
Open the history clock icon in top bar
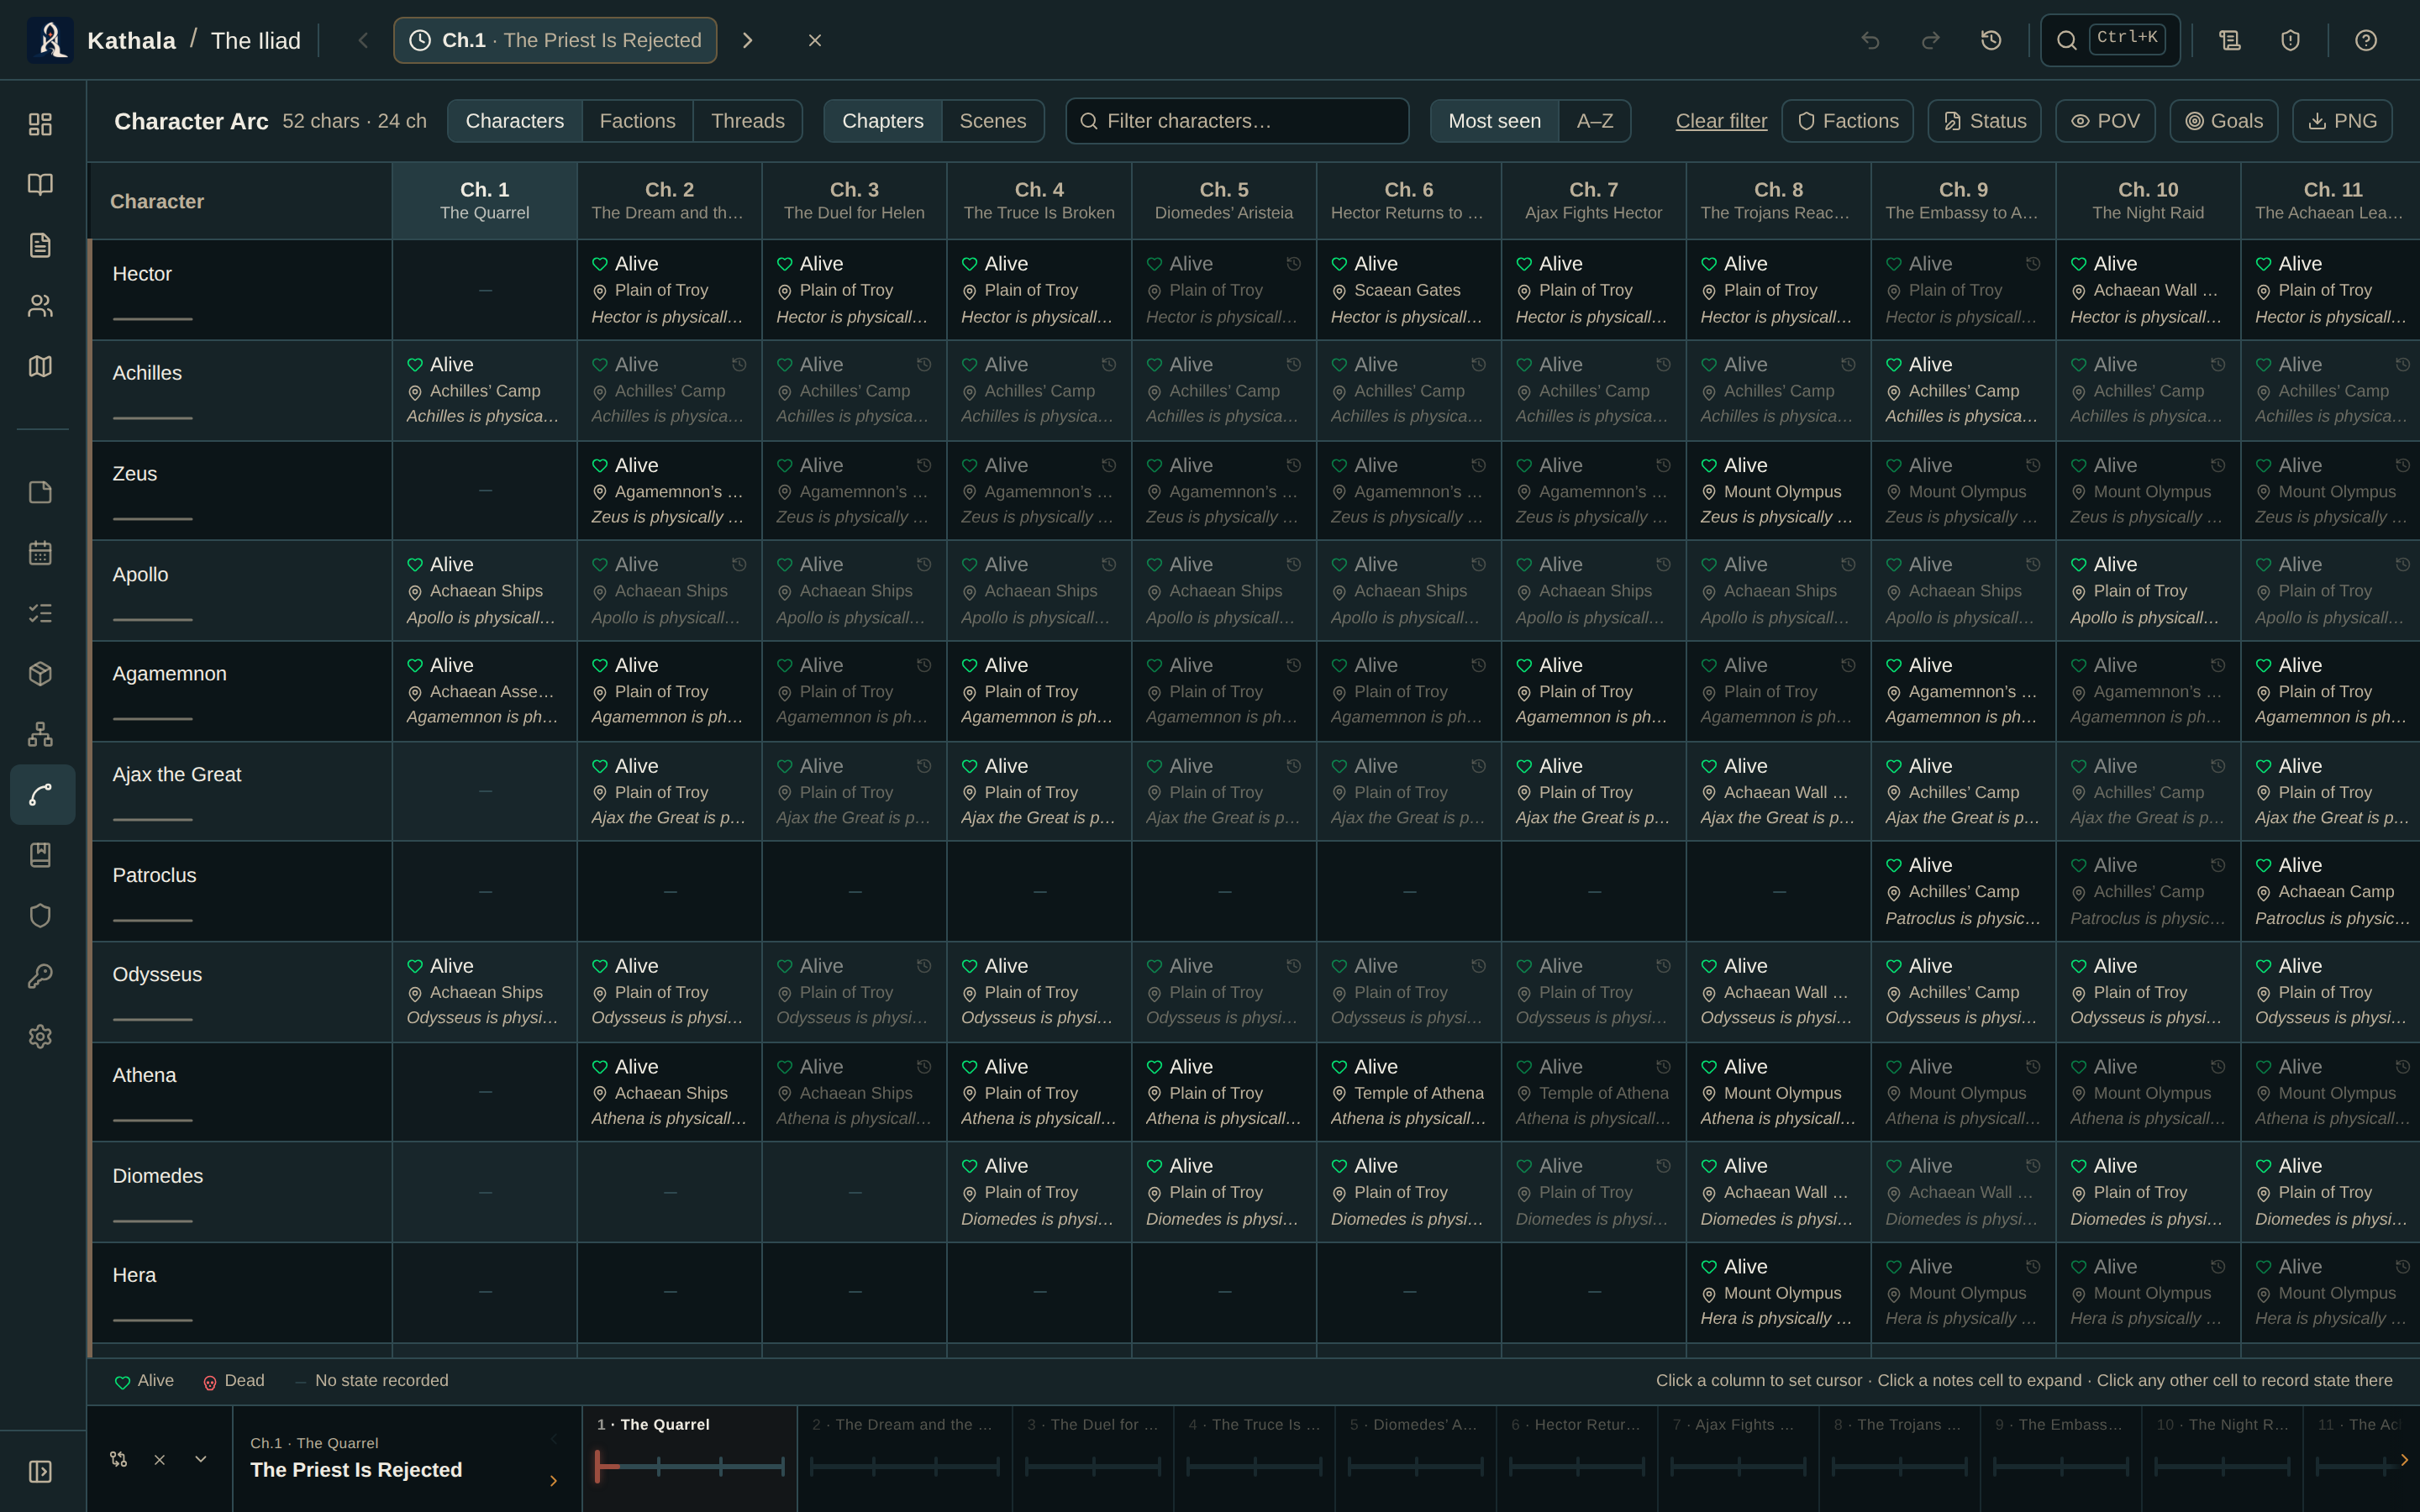(x=1991, y=40)
